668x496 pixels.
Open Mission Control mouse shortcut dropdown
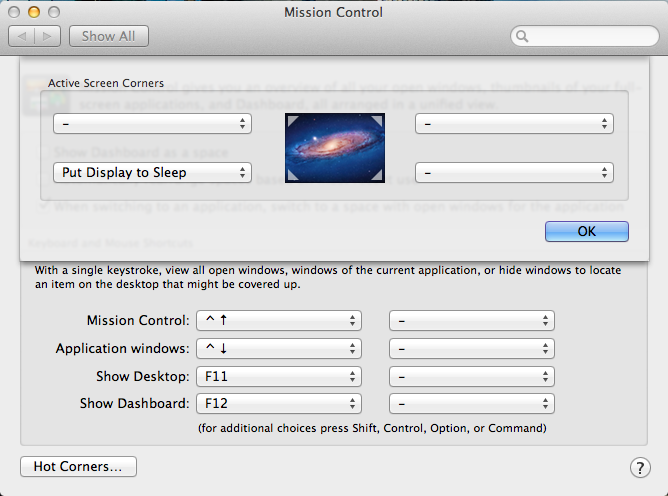click(472, 320)
